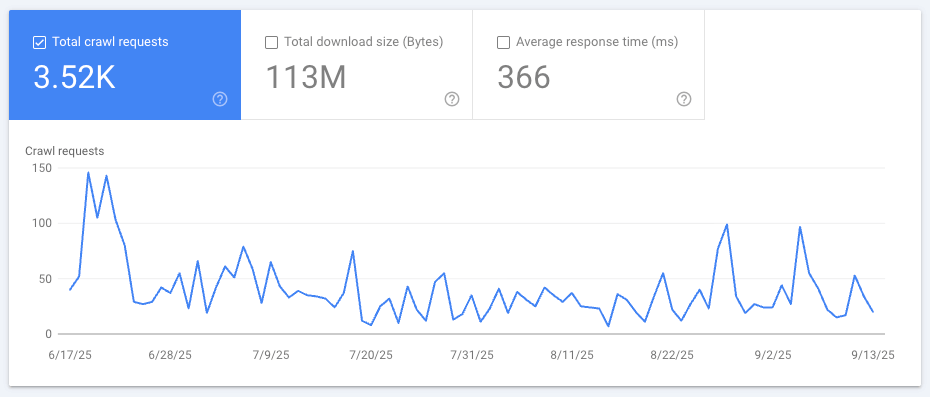Viewport: 930px width, 397px height.
Task: Click the Crawl requests axis title
Action: (x=65, y=151)
